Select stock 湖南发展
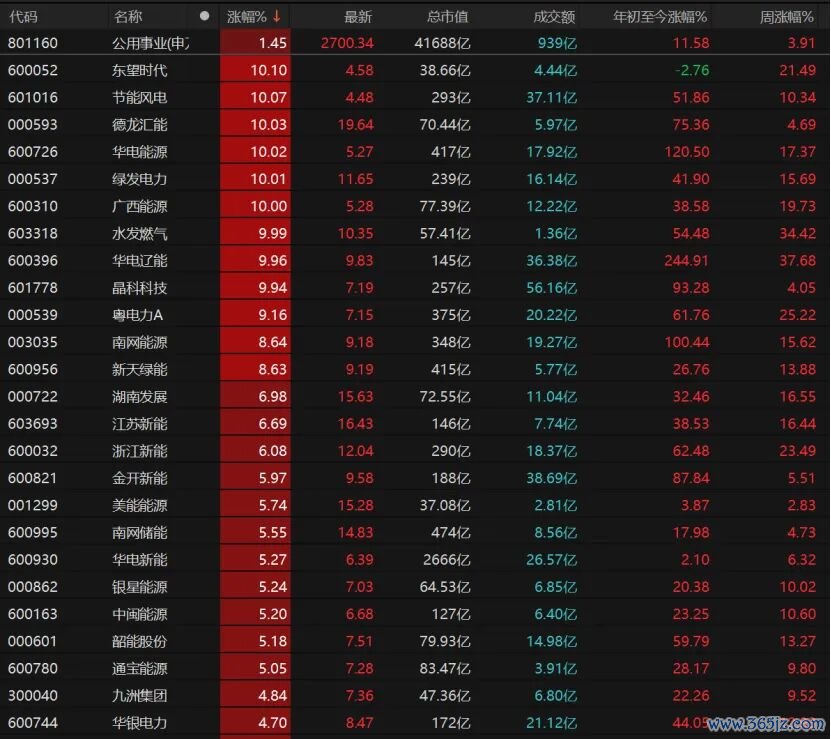The image size is (831, 739). coord(139,397)
